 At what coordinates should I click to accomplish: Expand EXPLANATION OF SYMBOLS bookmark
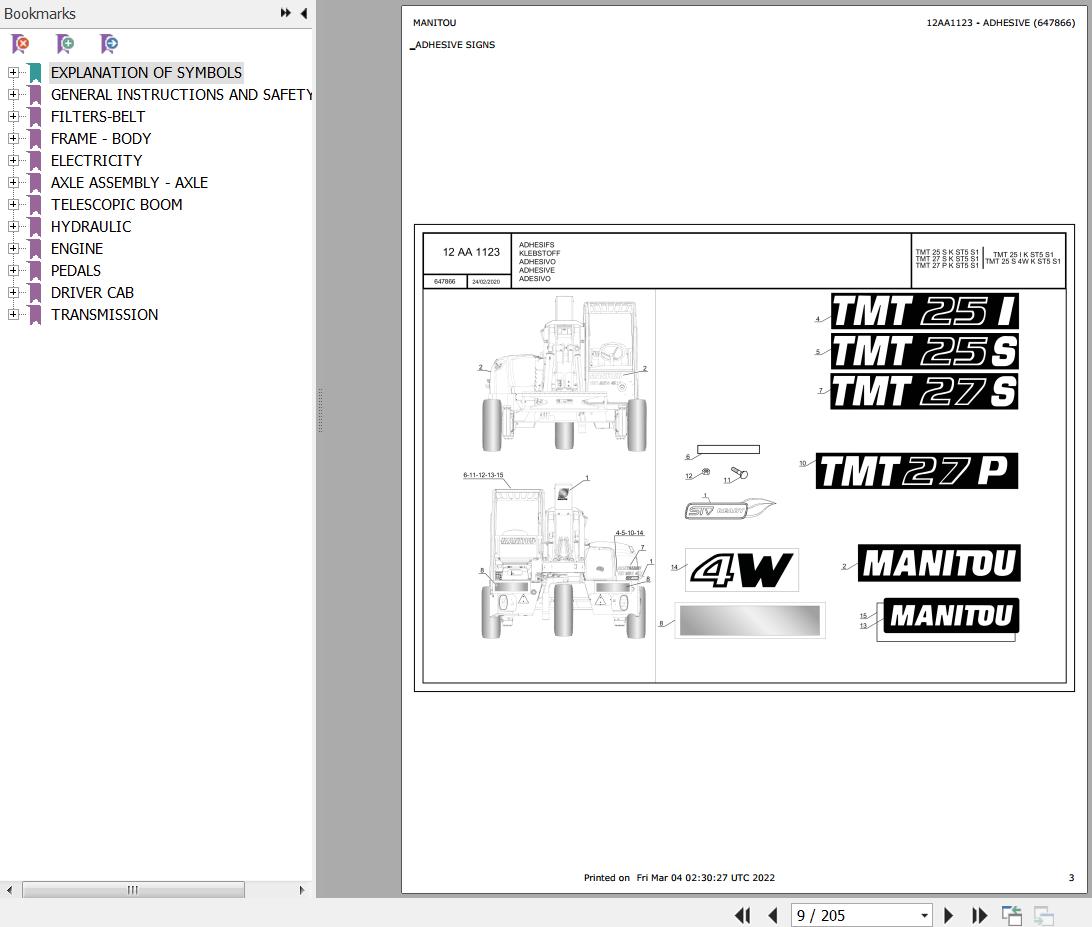click(13, 72)
